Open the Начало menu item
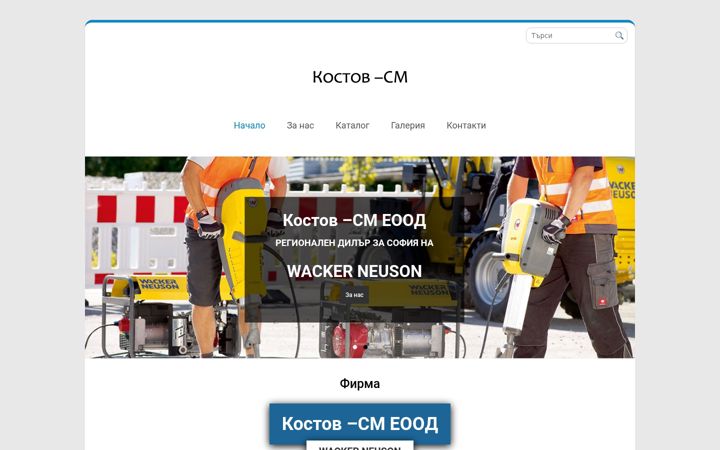The height and width of the screenshot is (450, 720). click(x=249, y=125)
